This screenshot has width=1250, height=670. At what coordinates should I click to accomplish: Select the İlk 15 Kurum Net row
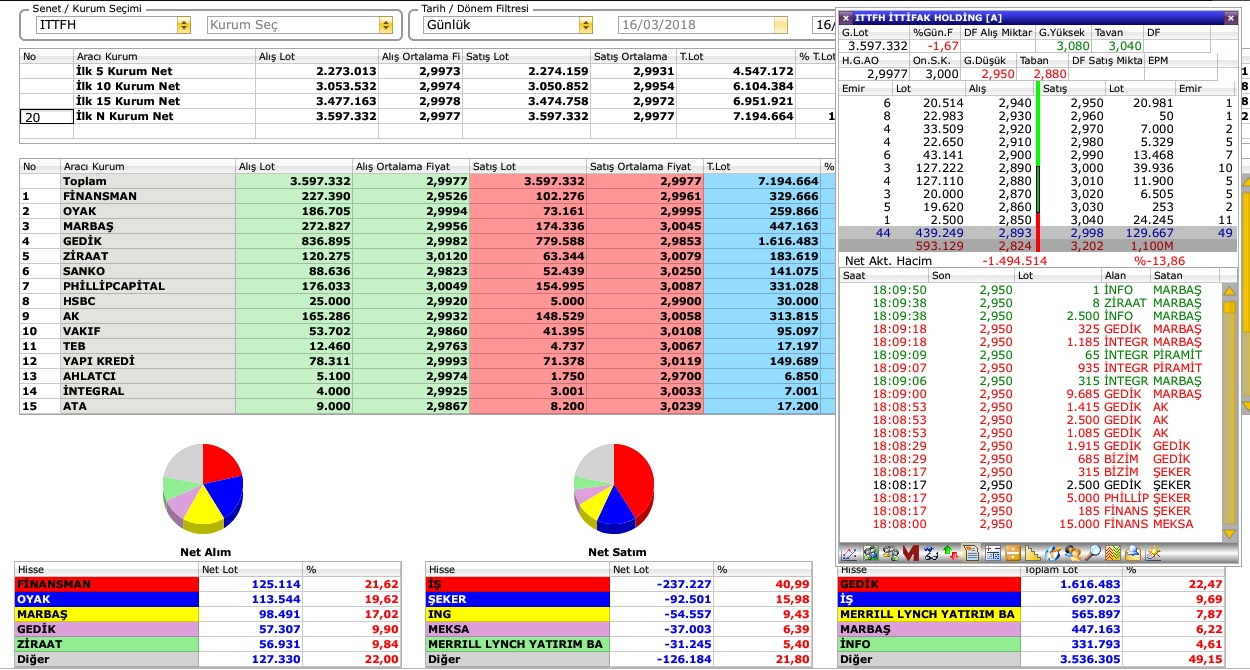pos(428,102)
